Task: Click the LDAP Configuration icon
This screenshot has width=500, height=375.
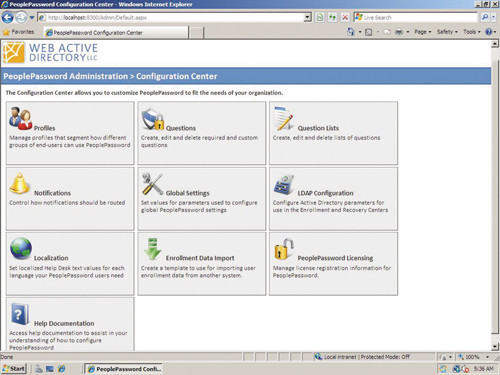Action: [x=284, y=185]
